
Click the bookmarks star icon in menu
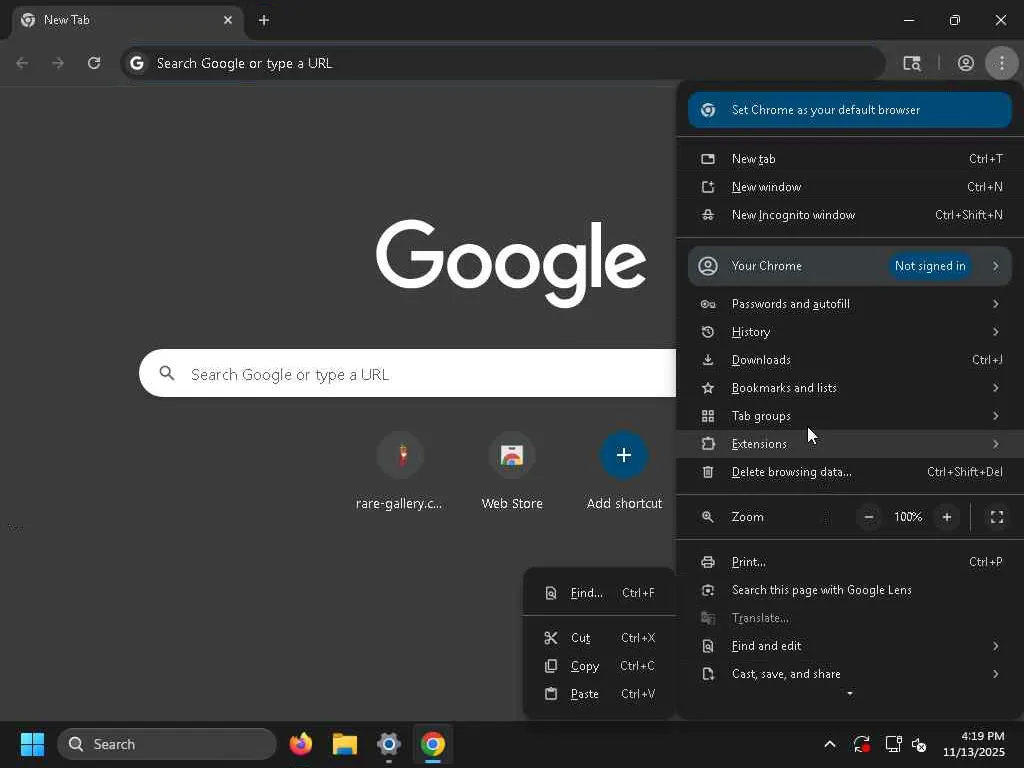point(708,388)
